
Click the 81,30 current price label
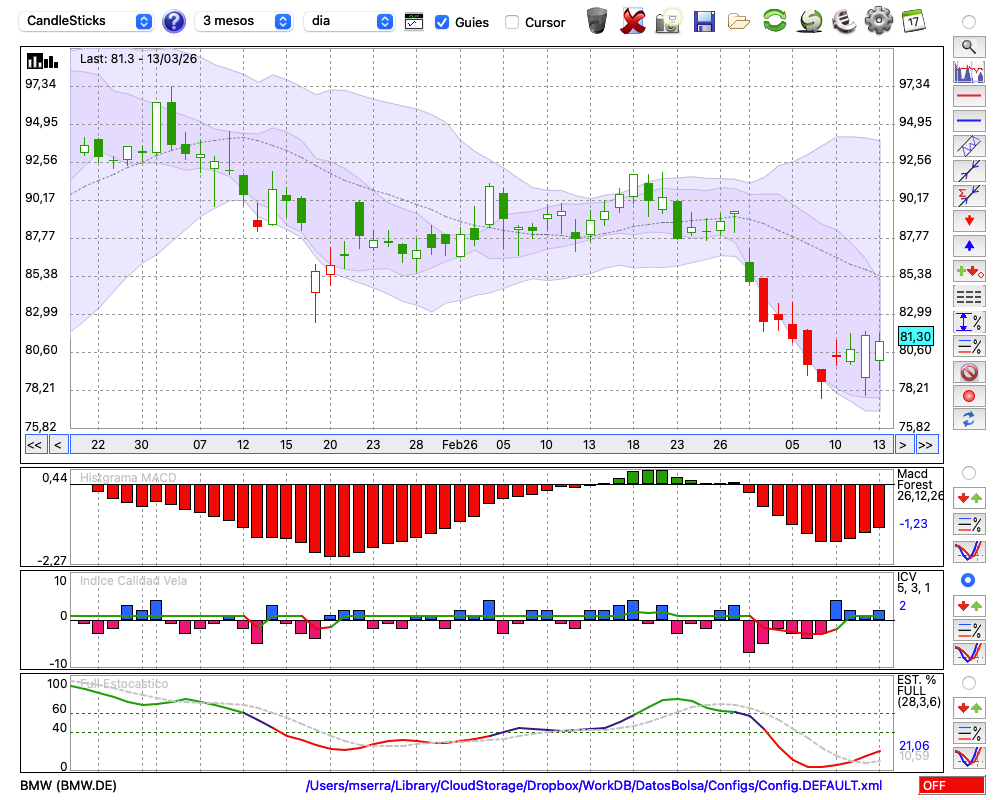click(x=915, y=336)
